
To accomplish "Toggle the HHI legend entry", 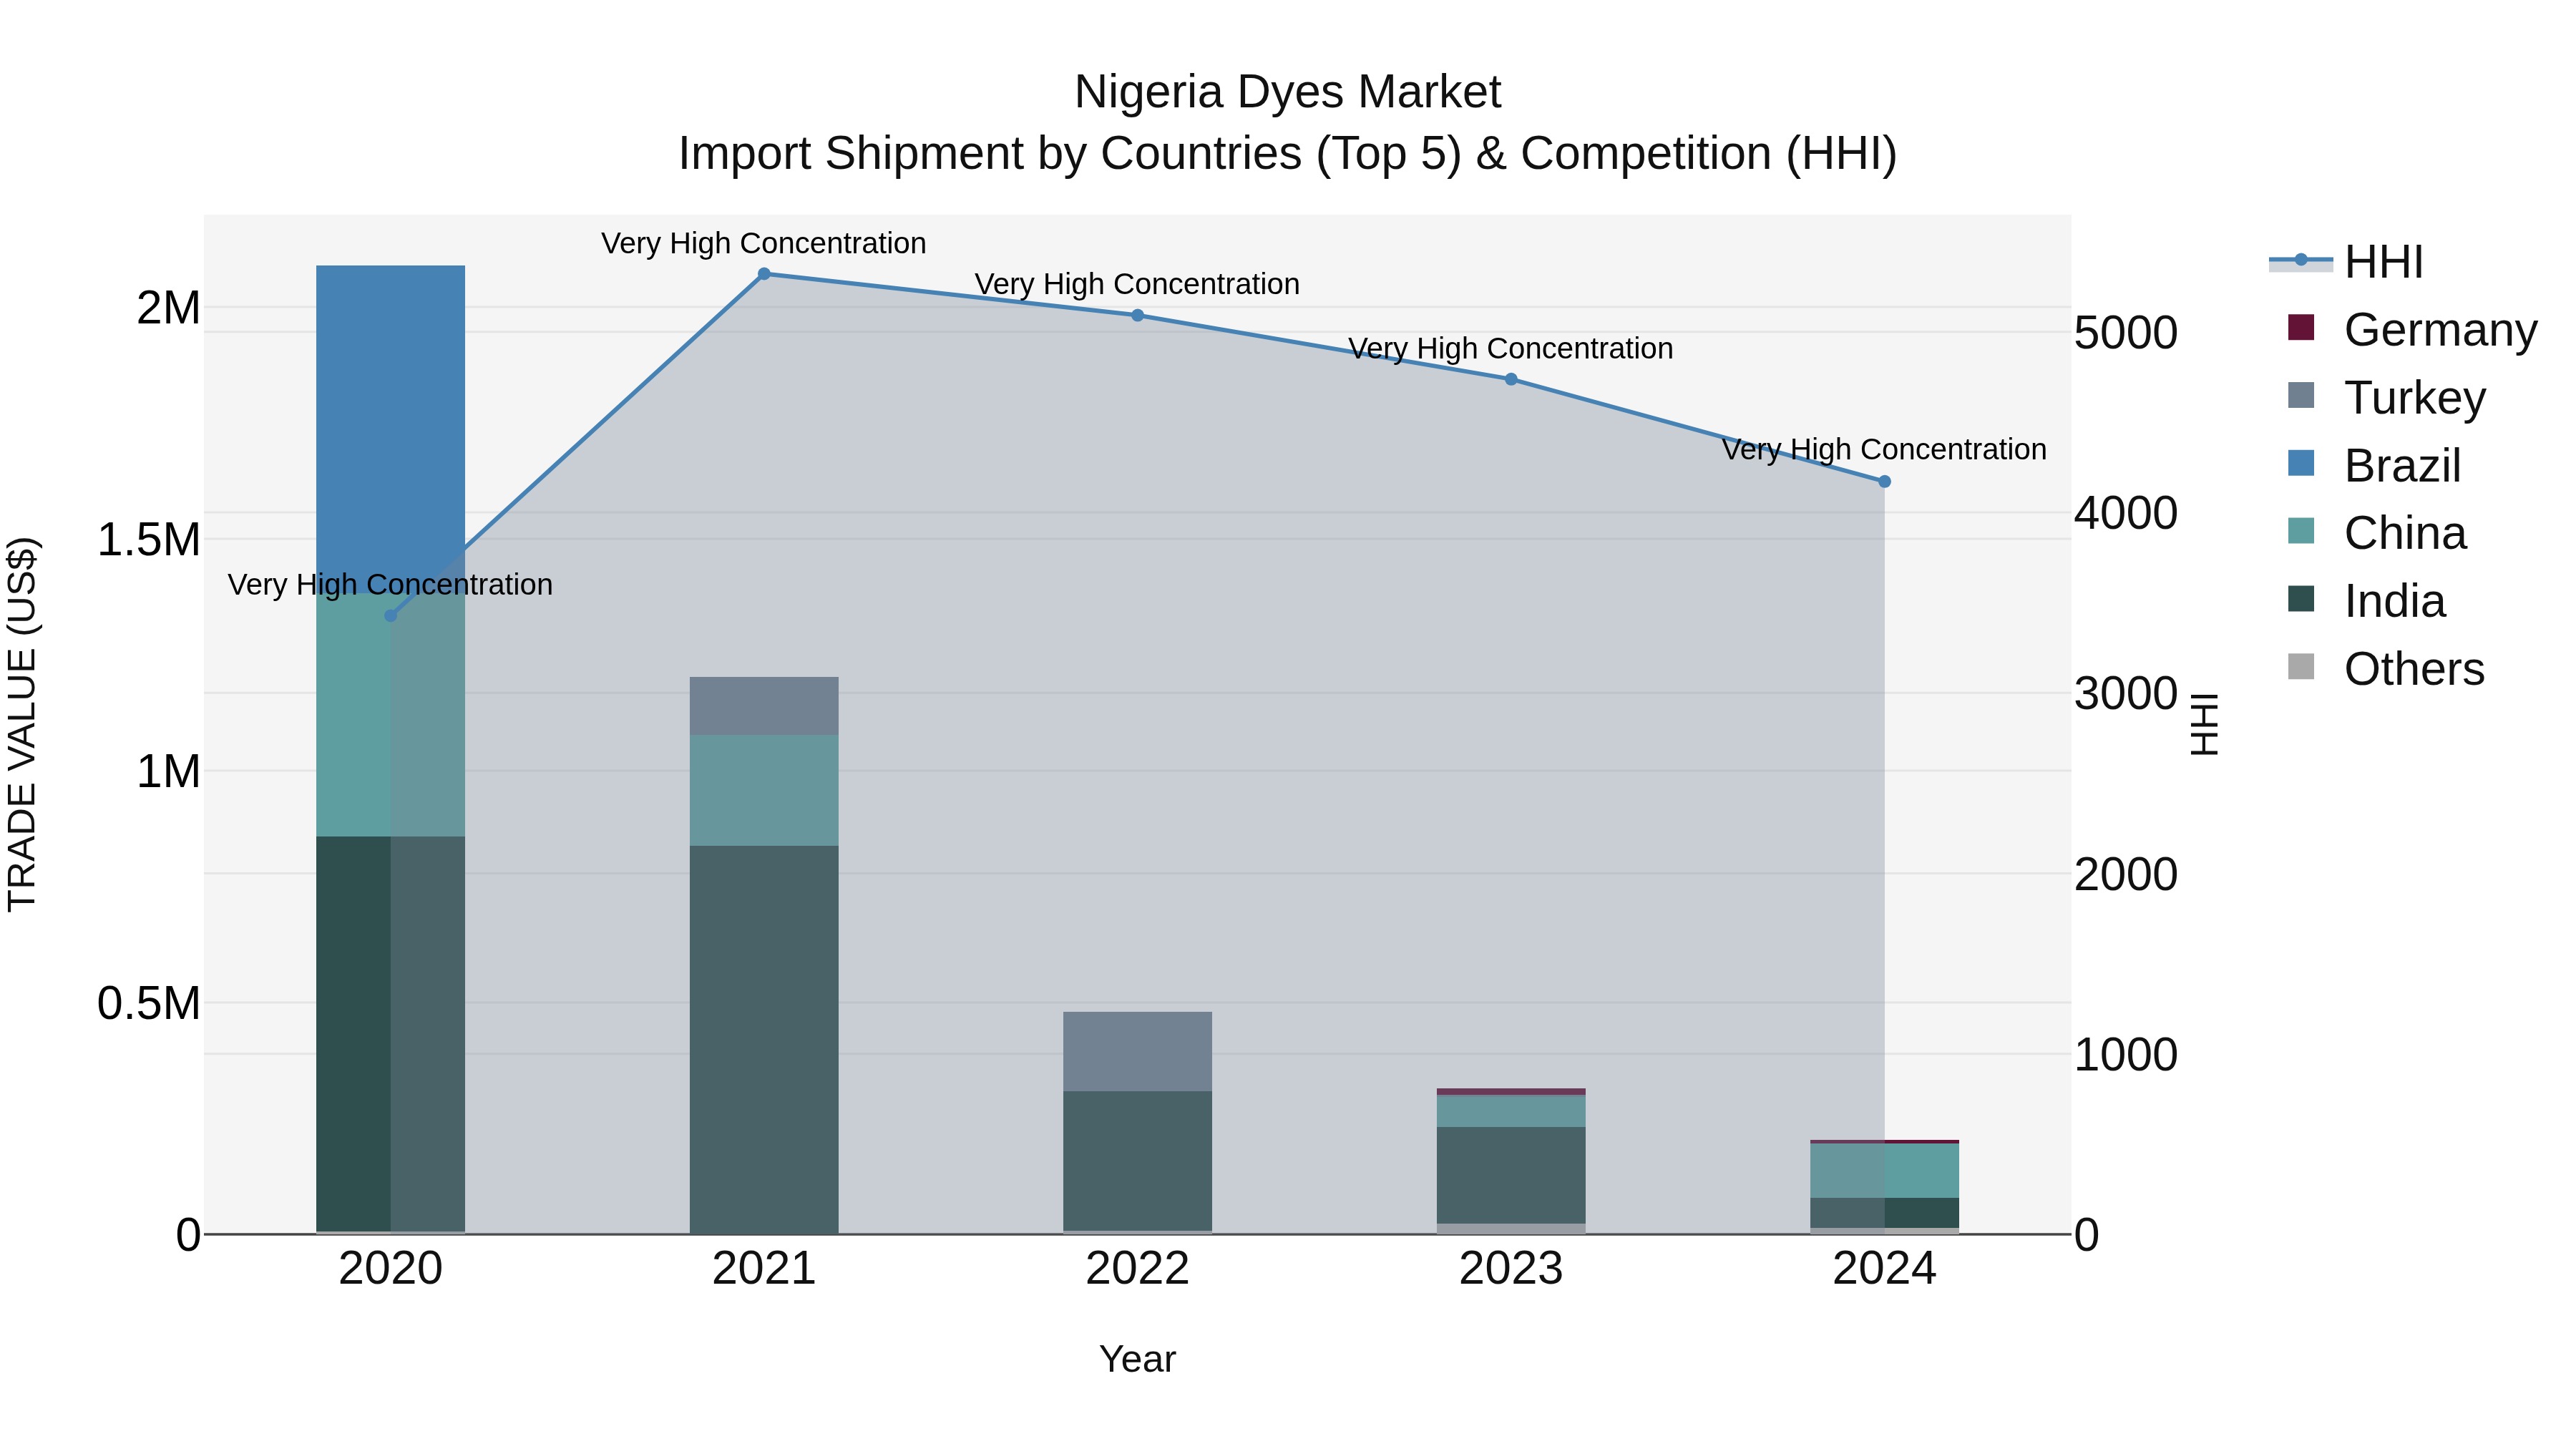I will pos(2346,262).
